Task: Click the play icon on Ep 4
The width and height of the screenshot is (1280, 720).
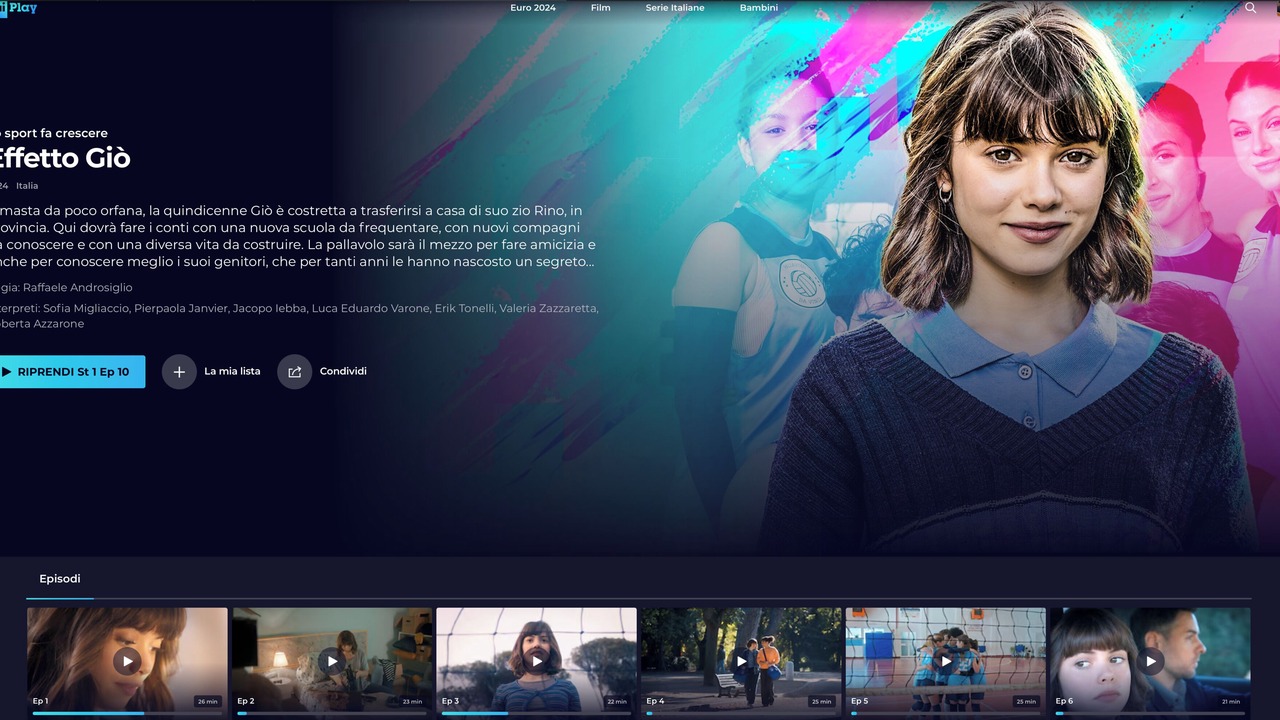Action: click(x=741, y=661)
